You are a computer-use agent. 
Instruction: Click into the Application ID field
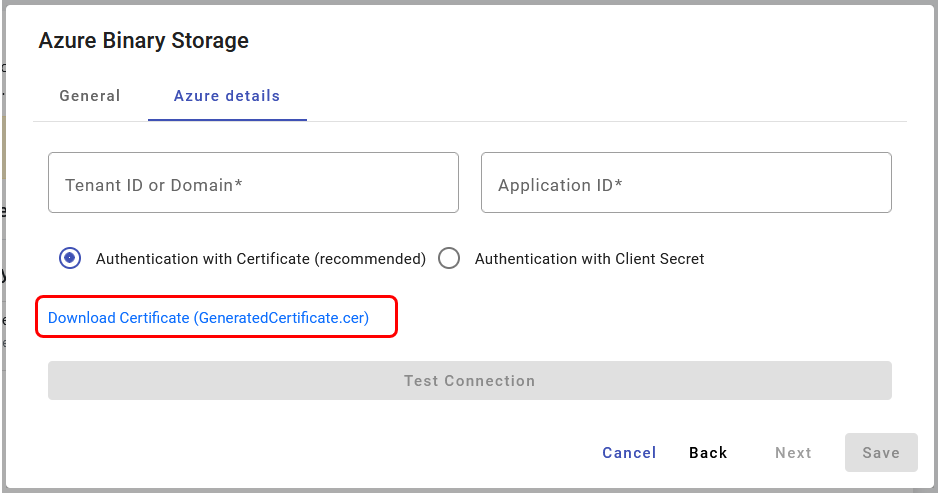(x=686, y=183)
